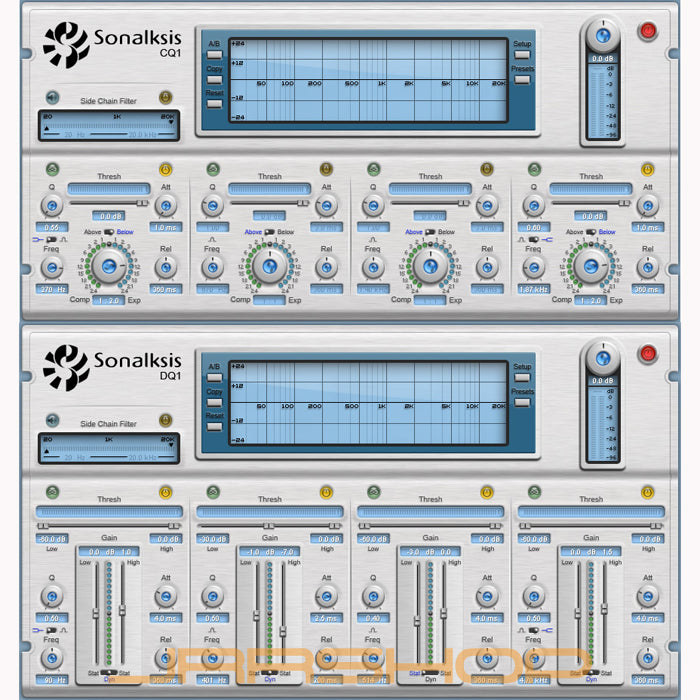
Task: Toggle the CQ1 red power button
Action: coord(648,31)
